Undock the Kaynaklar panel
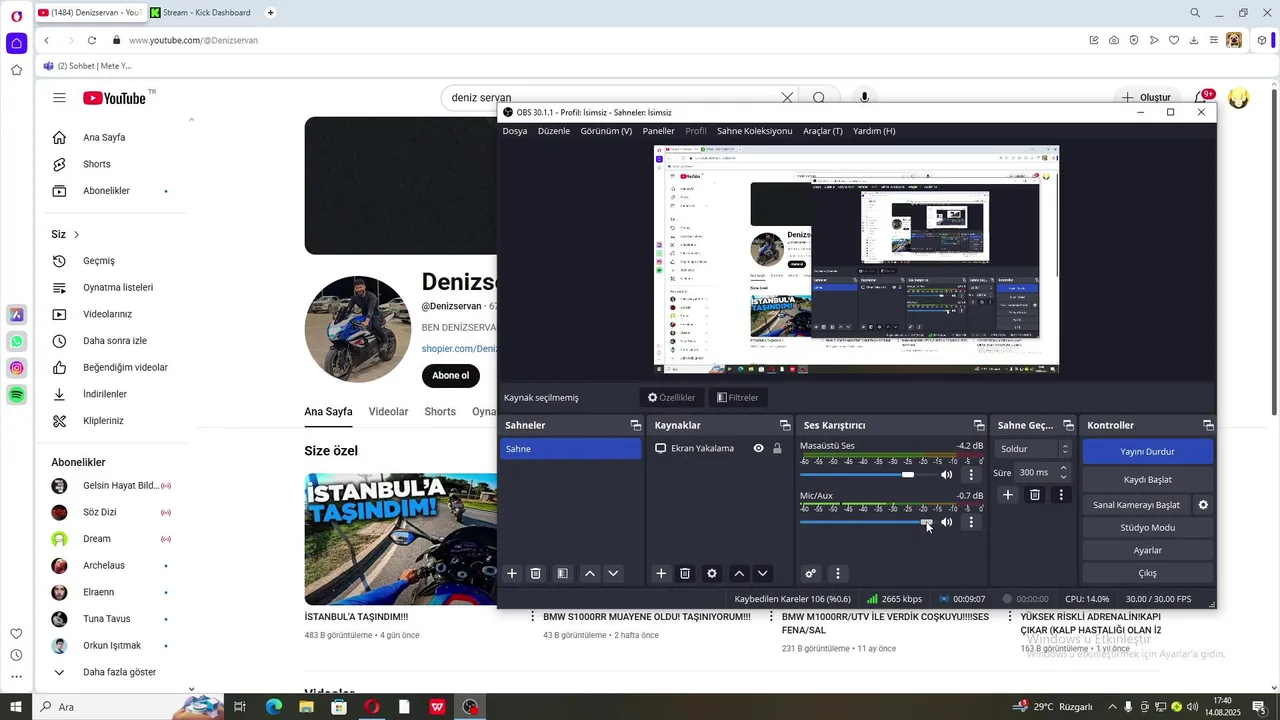Viewport: 1280px width, 720px height. click(x=784, y=426)
